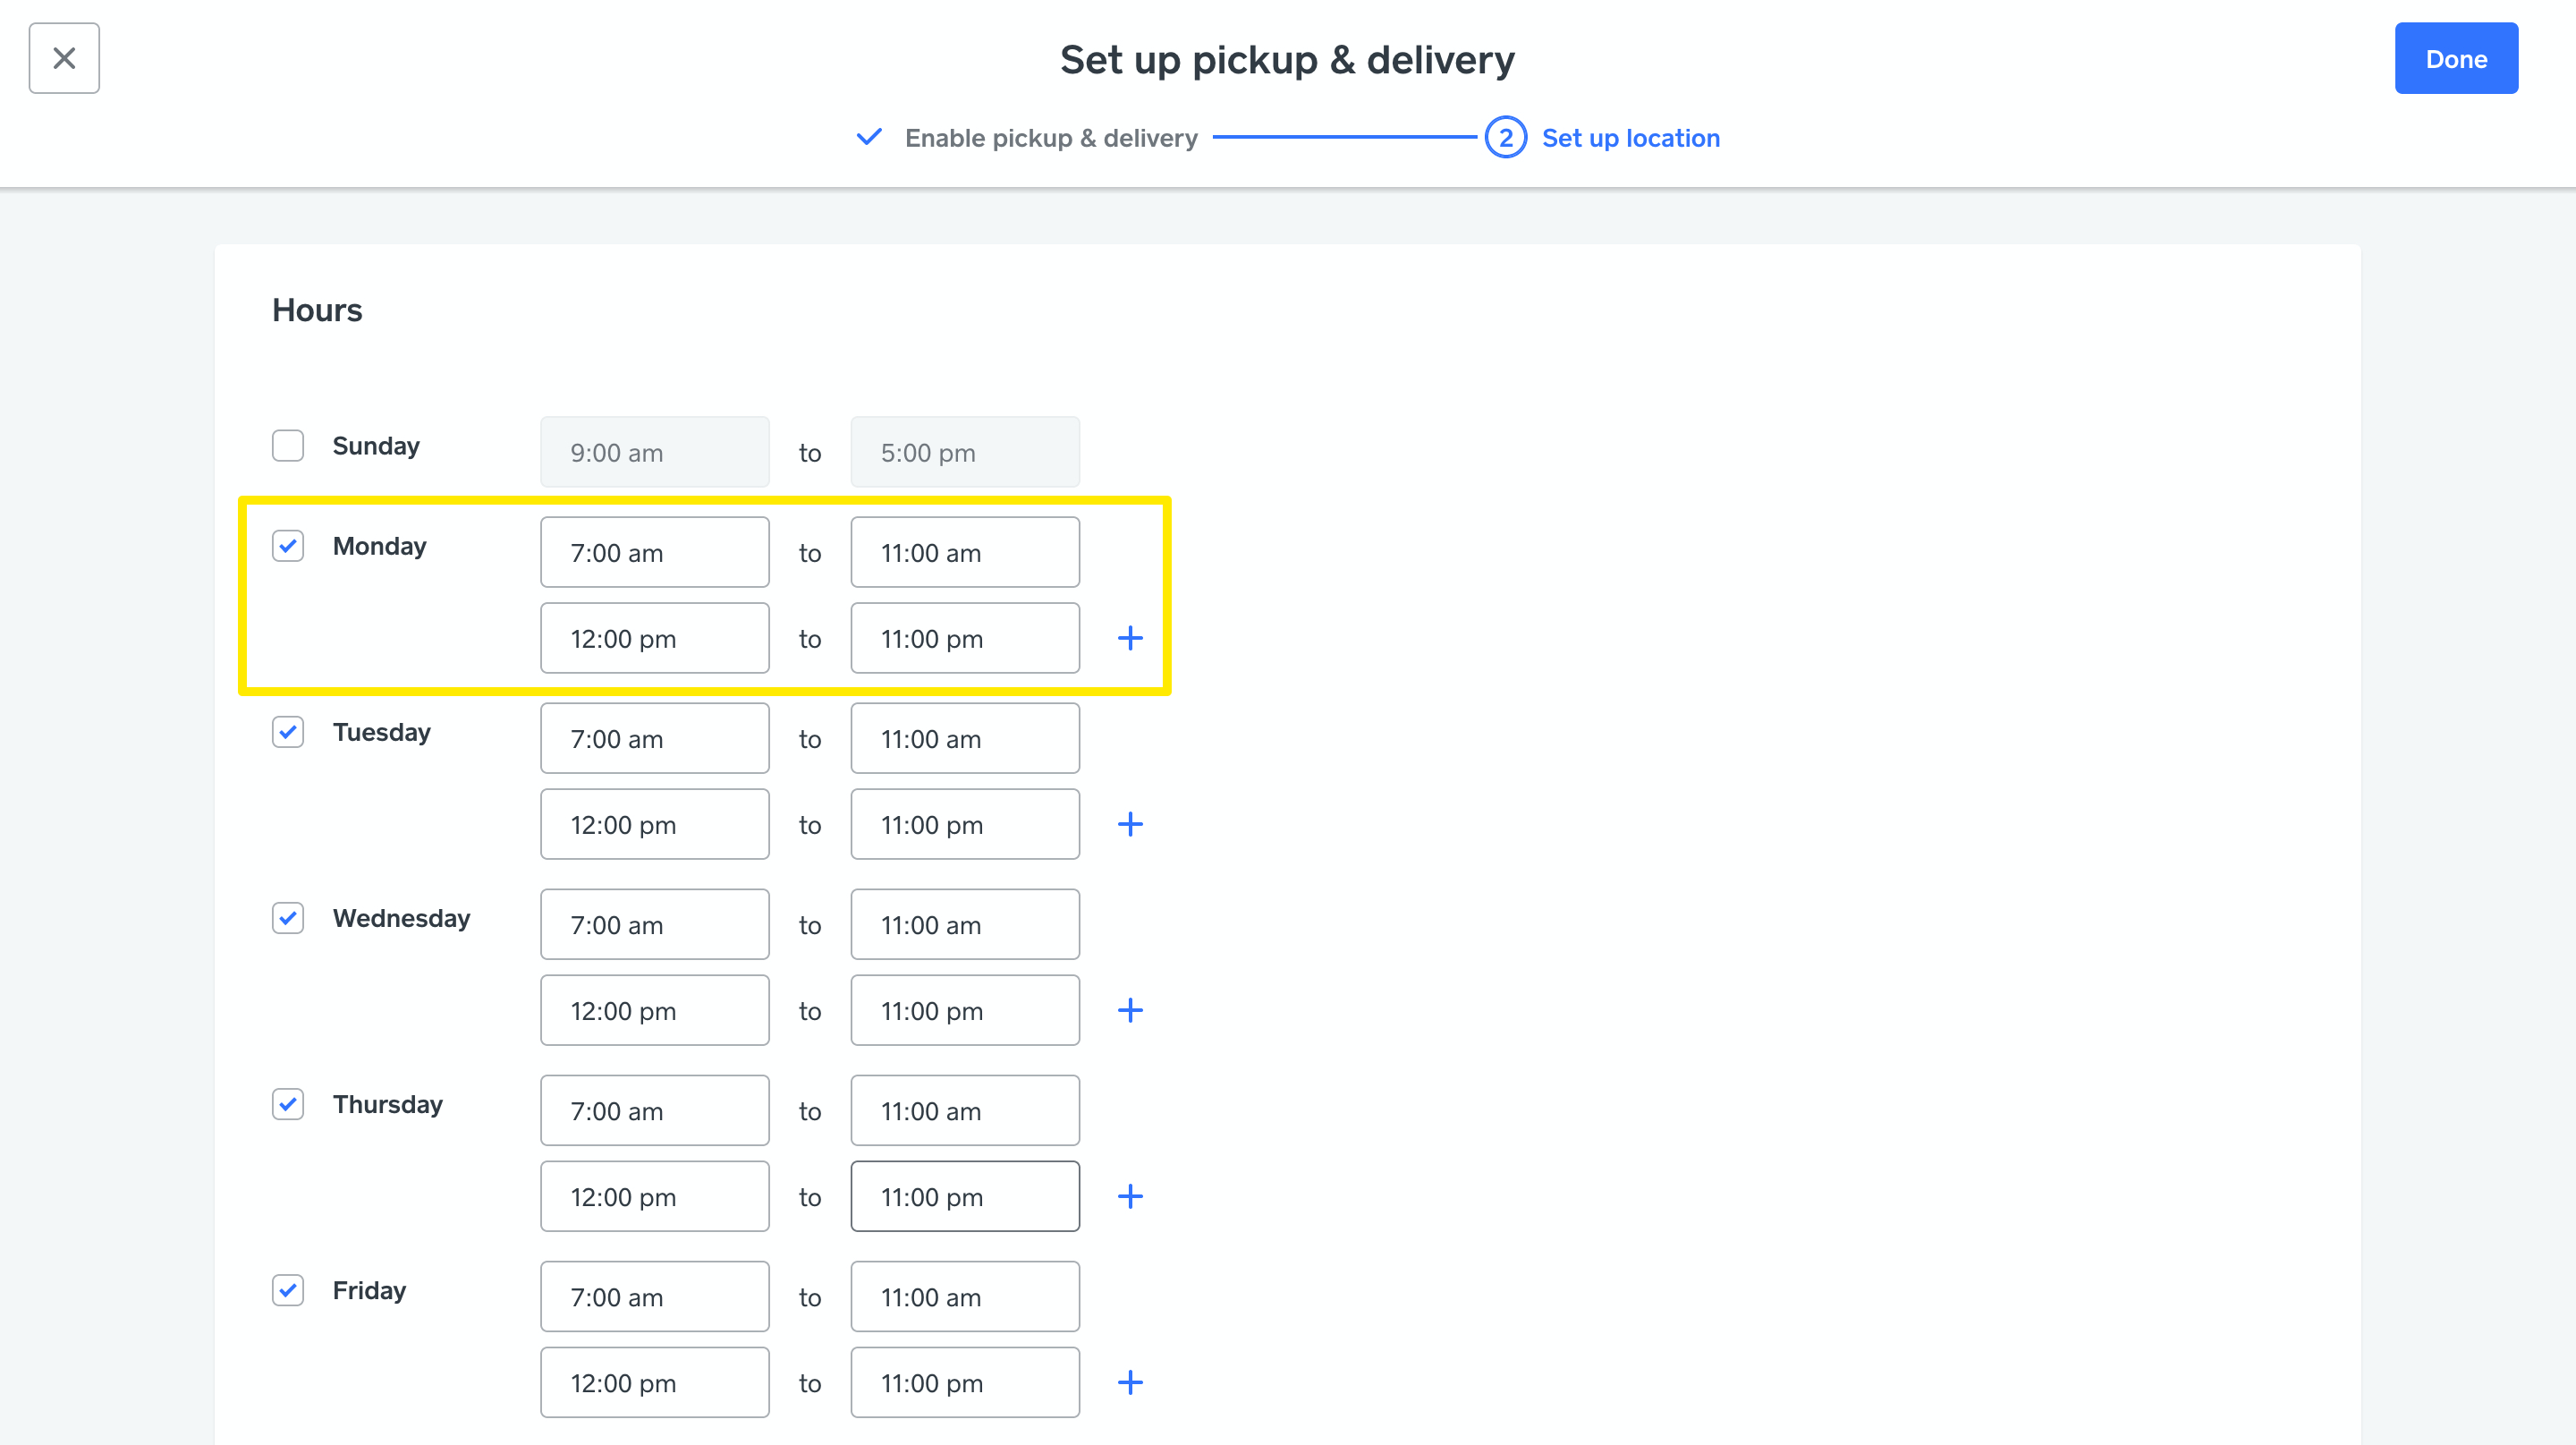Disable the Friday hours checkbox
2576x1445 pixels.
288,1290
